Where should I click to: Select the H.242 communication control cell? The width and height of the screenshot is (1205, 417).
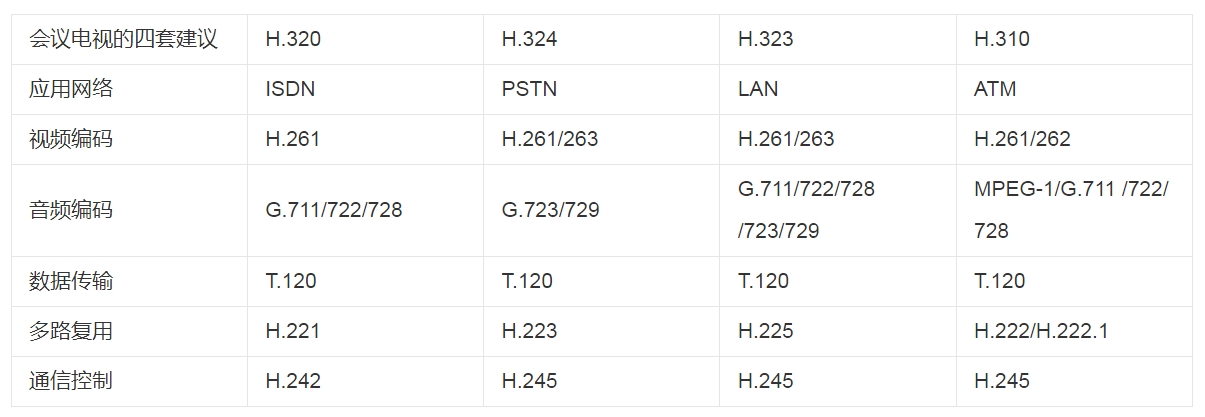click(293, 381)
